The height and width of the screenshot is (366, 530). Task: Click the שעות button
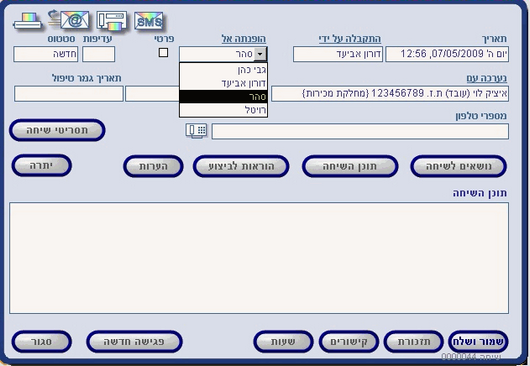(283, 341)
